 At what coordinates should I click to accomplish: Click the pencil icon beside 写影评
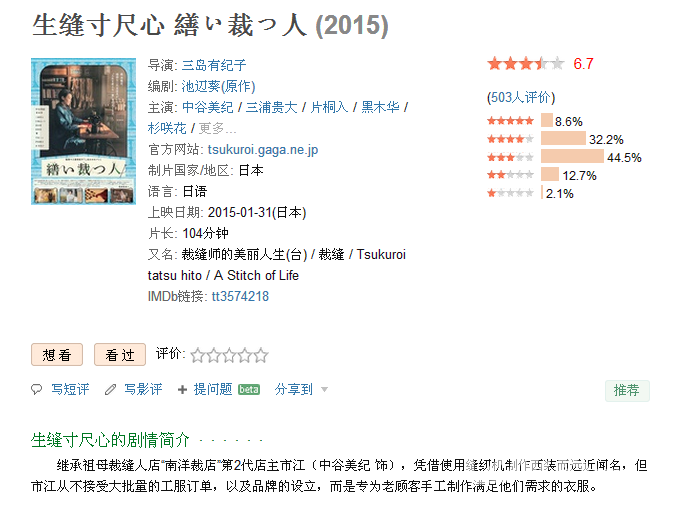point(110,389)
